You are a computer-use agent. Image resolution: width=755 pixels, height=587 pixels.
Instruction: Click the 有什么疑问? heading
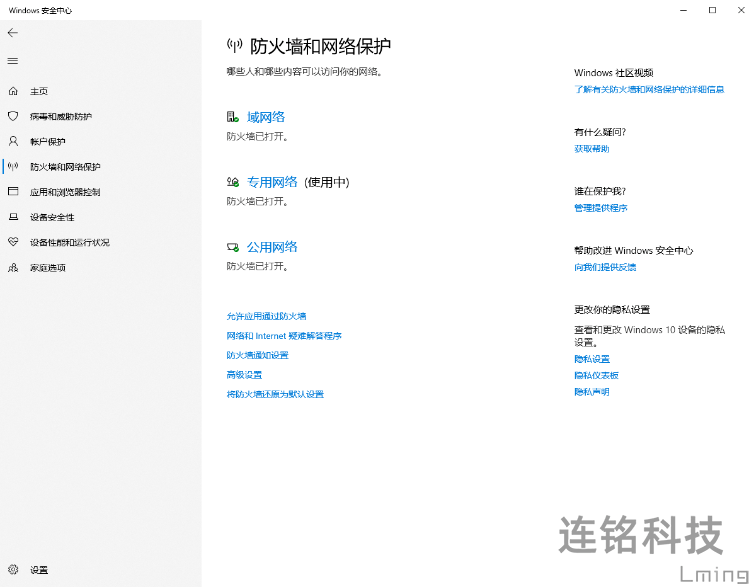click(x=600, y=132)
